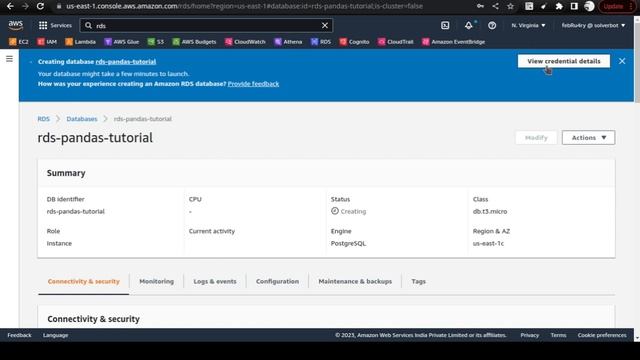This screenshot has height=360, width=640.
Task: Click the Provide feedback link
Action: tap(253, 84)
